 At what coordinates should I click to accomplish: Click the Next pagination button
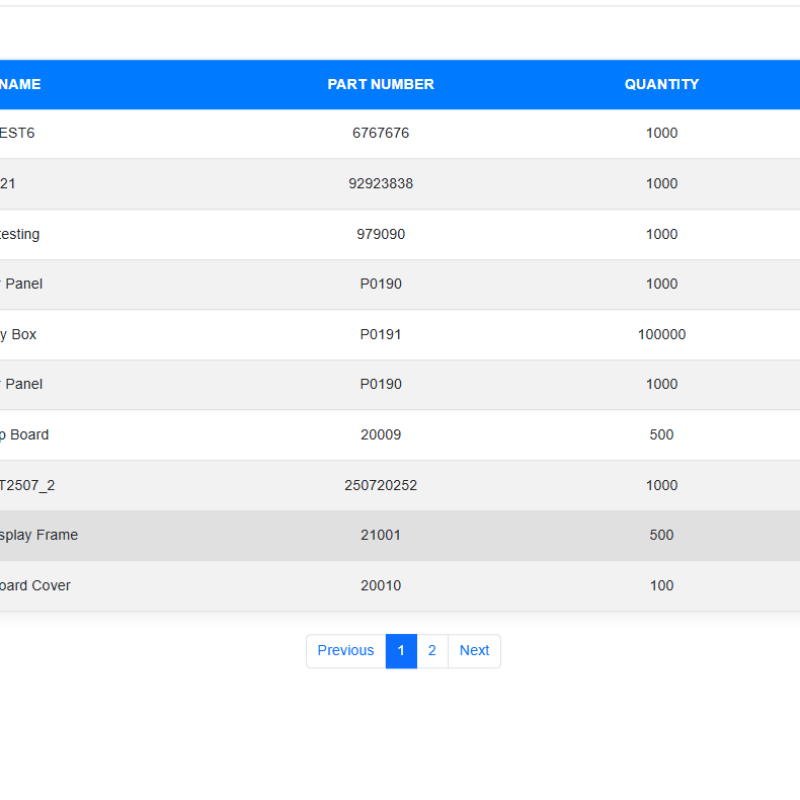click(474, 651)
